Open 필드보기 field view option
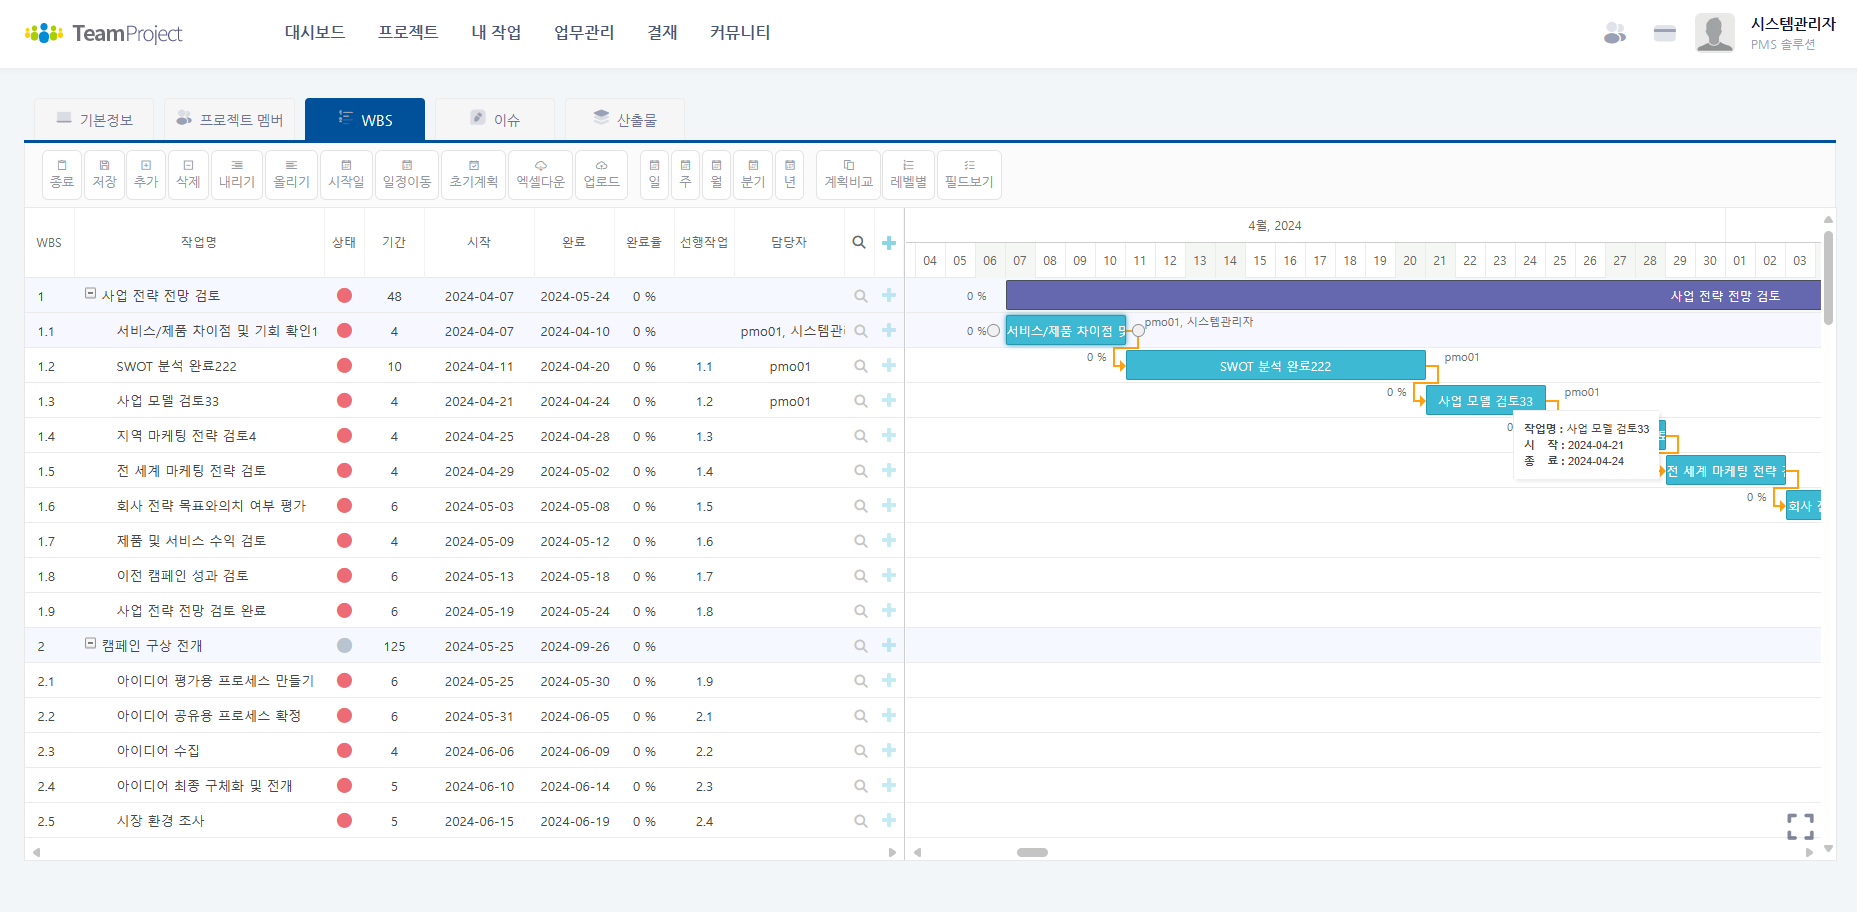Screen dimensions: 1857x912 pos(968,174)
